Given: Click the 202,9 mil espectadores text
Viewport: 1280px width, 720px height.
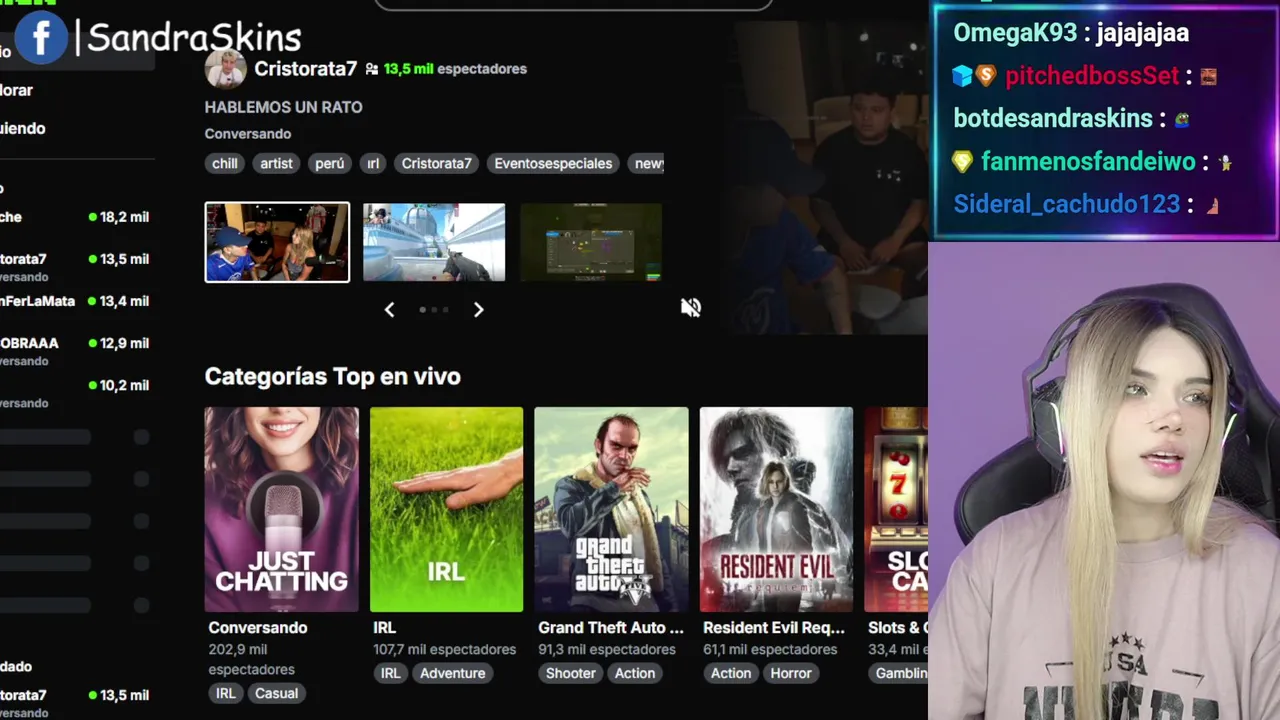Looking at the screenshot, I should coord(251,659).
